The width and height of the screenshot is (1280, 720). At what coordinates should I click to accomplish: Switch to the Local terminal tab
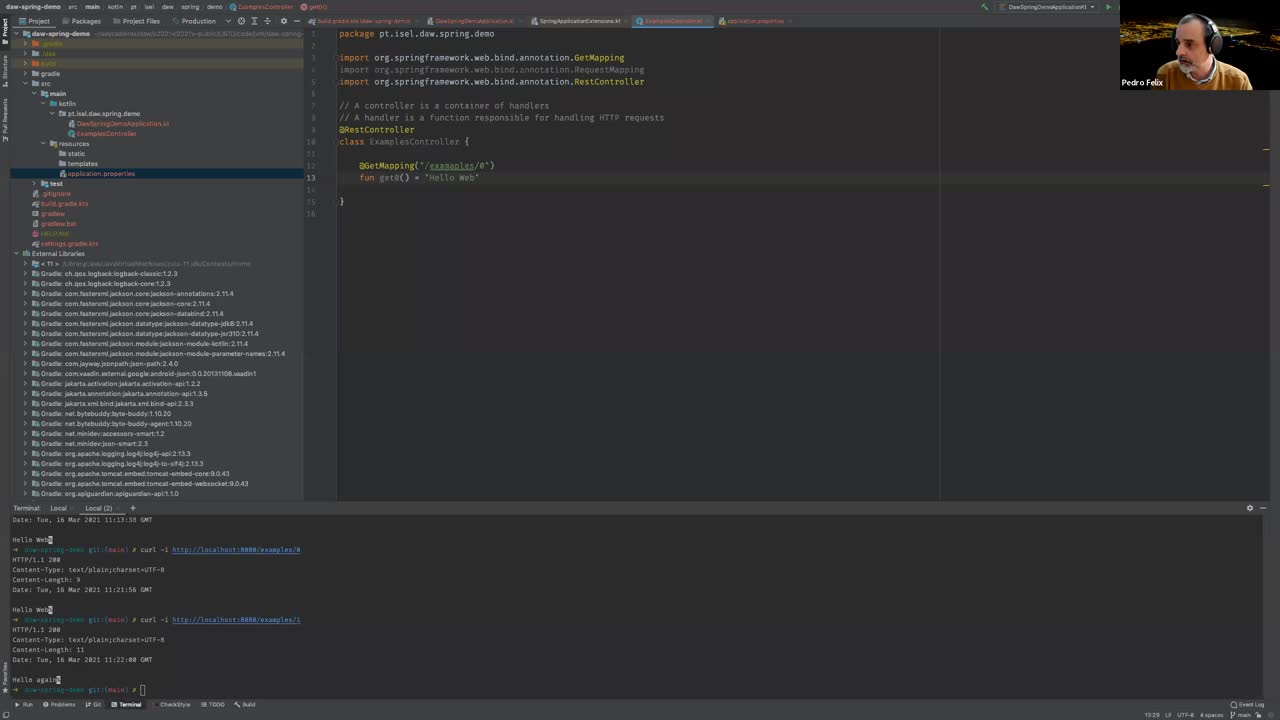58,508
